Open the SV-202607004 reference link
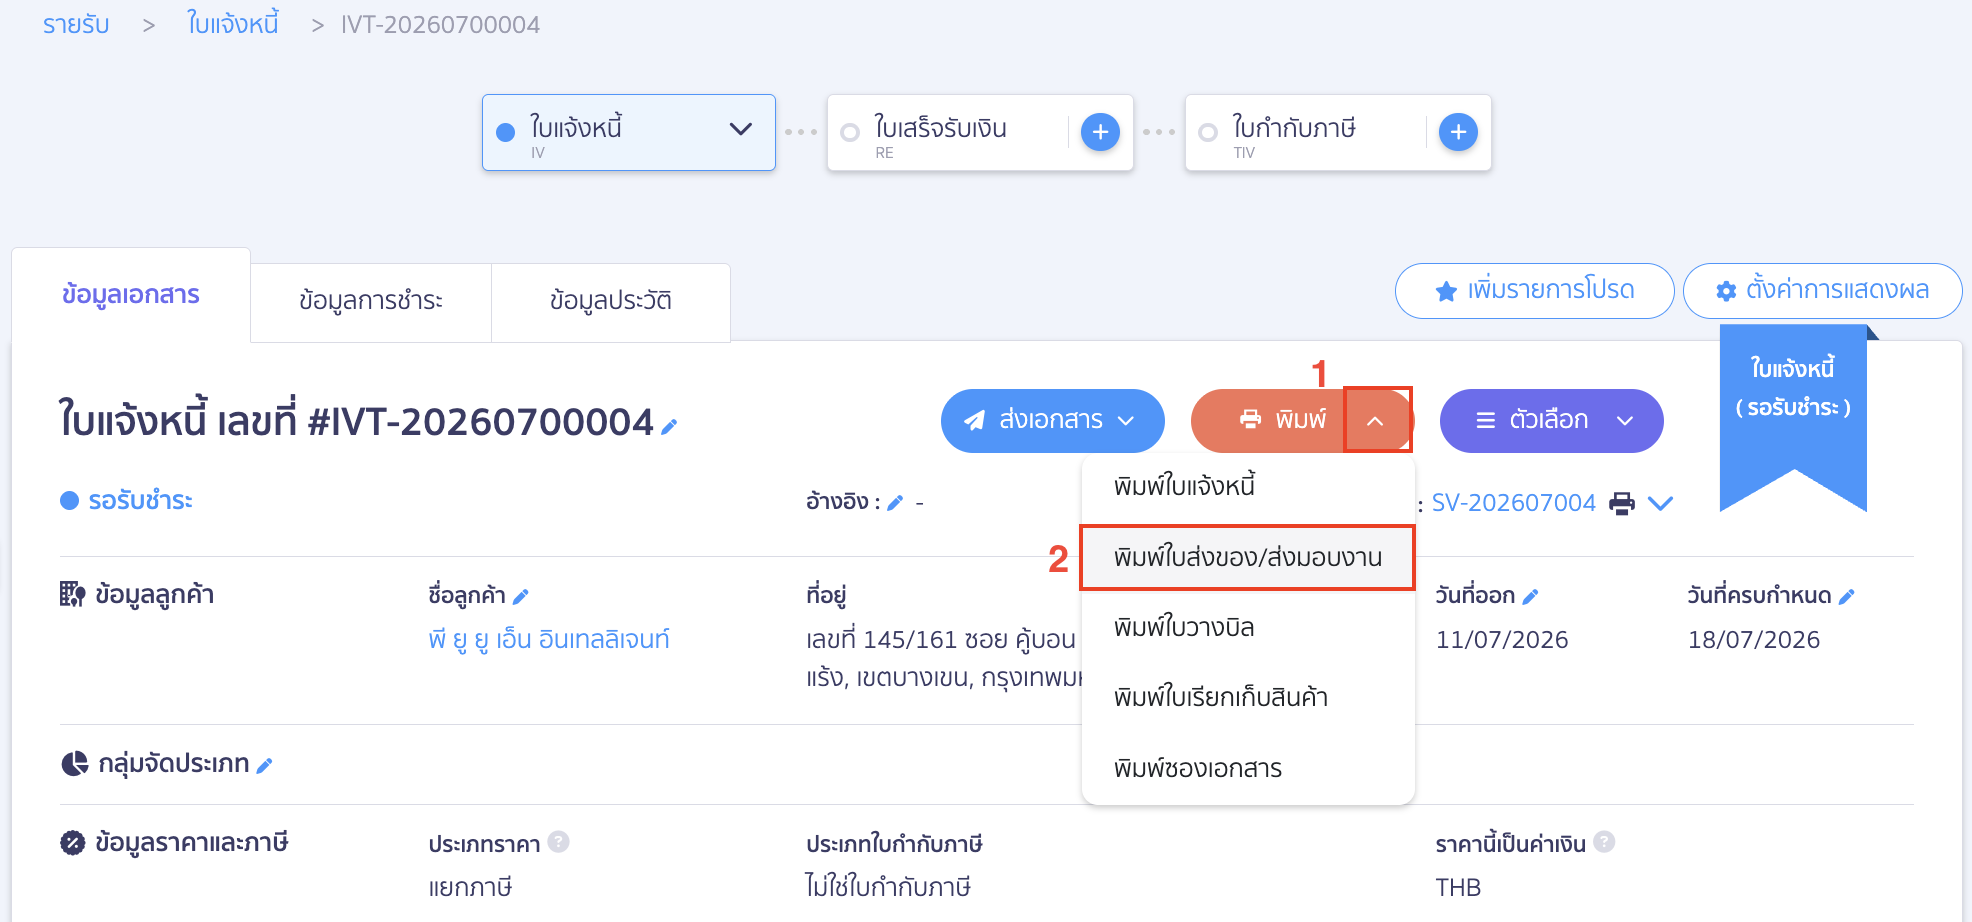The image size is (1972, 922). [1513, 503]
